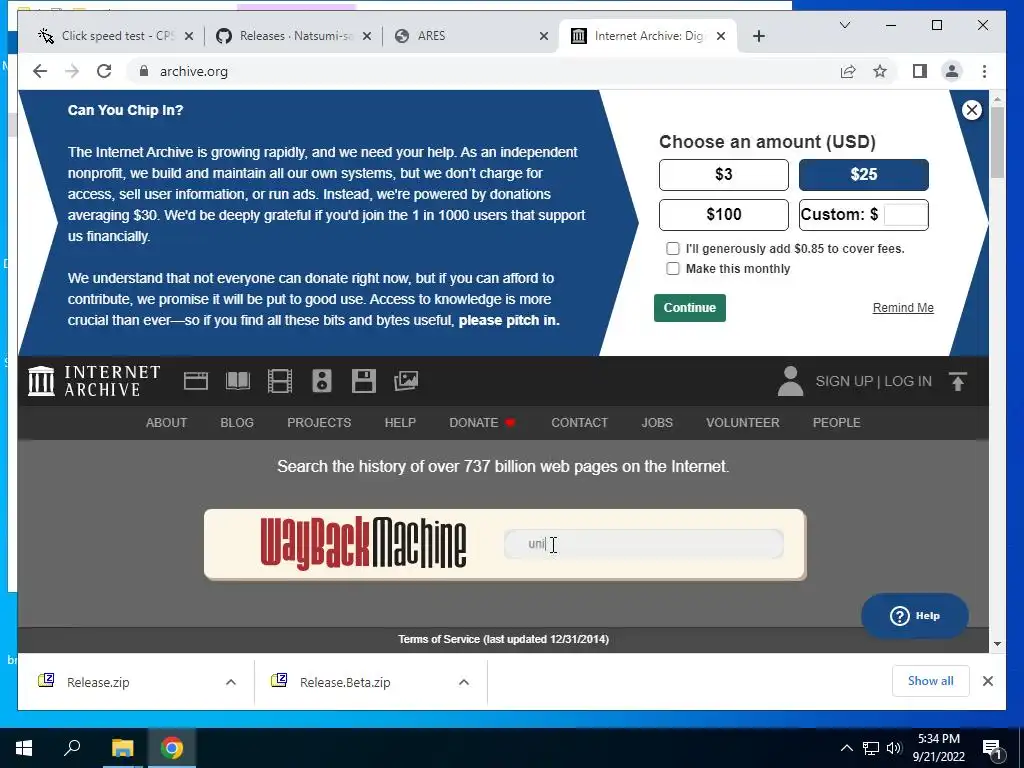Screen dimensions: 1024x768
Task: Open the Software (floppy disk) icon
Action: pyautogui.click(x=364, y=381)
